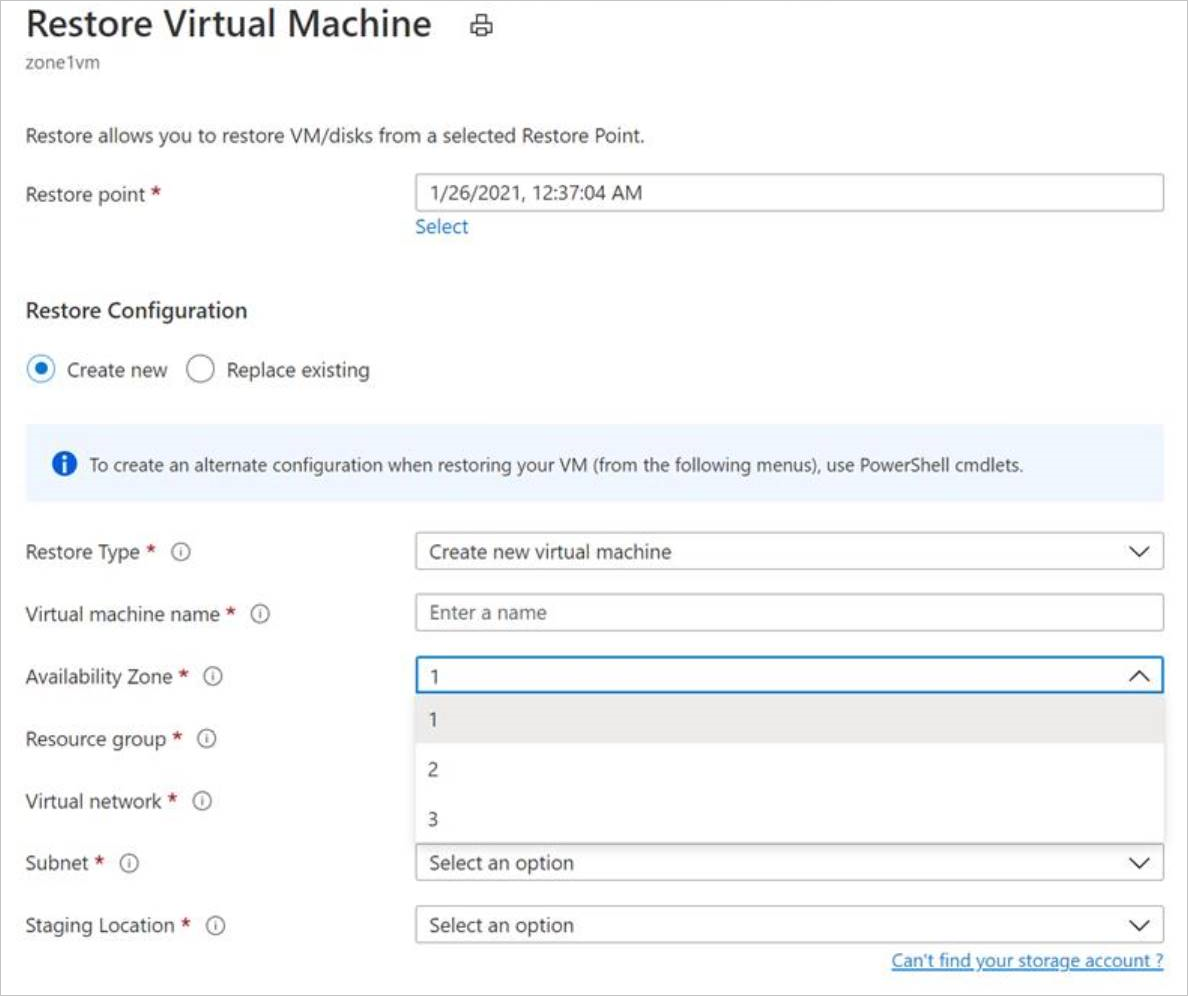Open the Staging Location dropdown
Viewport: 1188px width, 996px height.
tap(788, 926)
